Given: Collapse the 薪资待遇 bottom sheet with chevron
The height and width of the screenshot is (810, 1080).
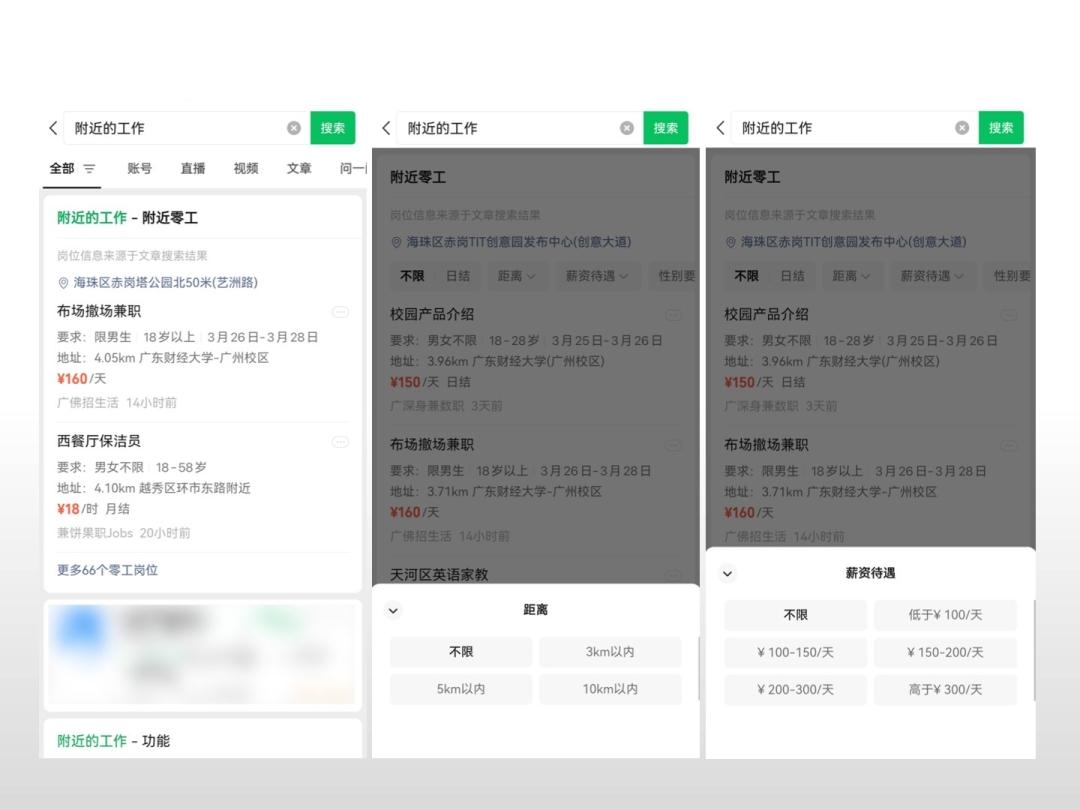Looking at the screenshot, I should tap(727, 574).
